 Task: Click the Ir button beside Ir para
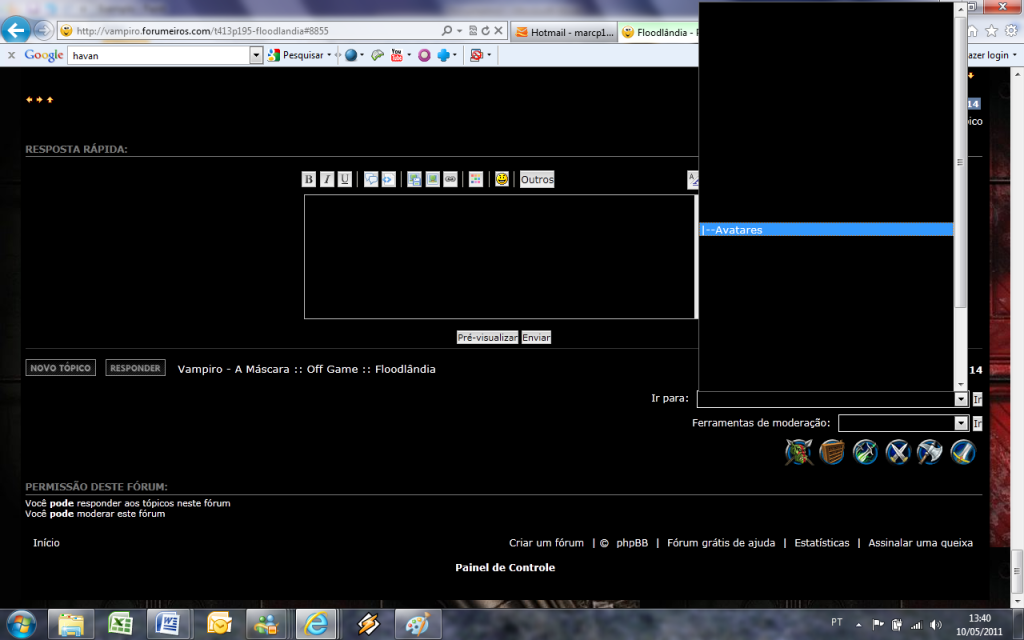[977, 399]
